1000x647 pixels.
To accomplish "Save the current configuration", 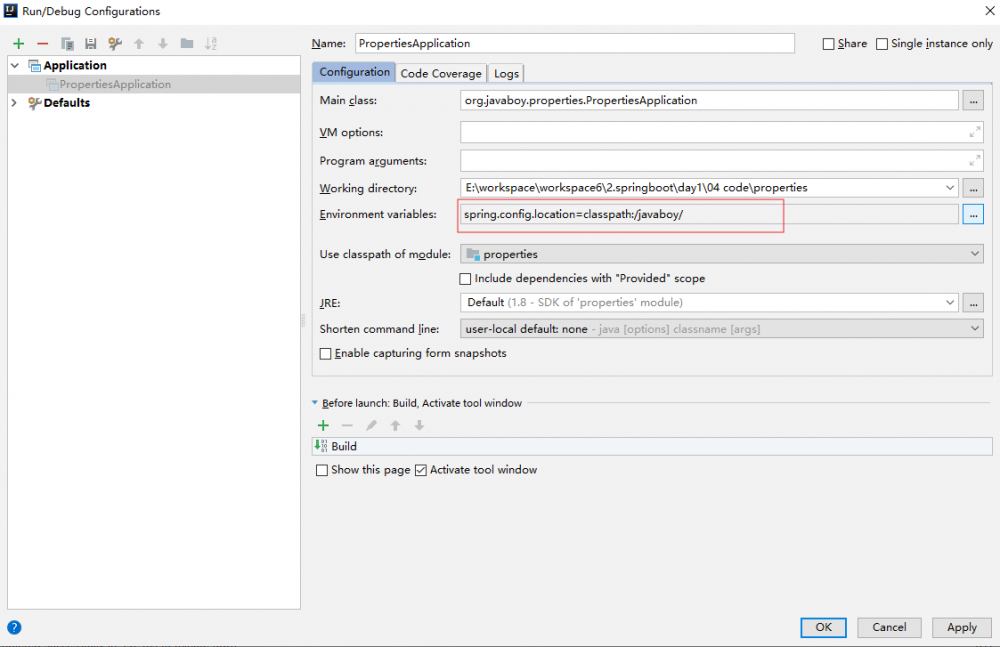I will pyautogui.click(x=89, y=43).
